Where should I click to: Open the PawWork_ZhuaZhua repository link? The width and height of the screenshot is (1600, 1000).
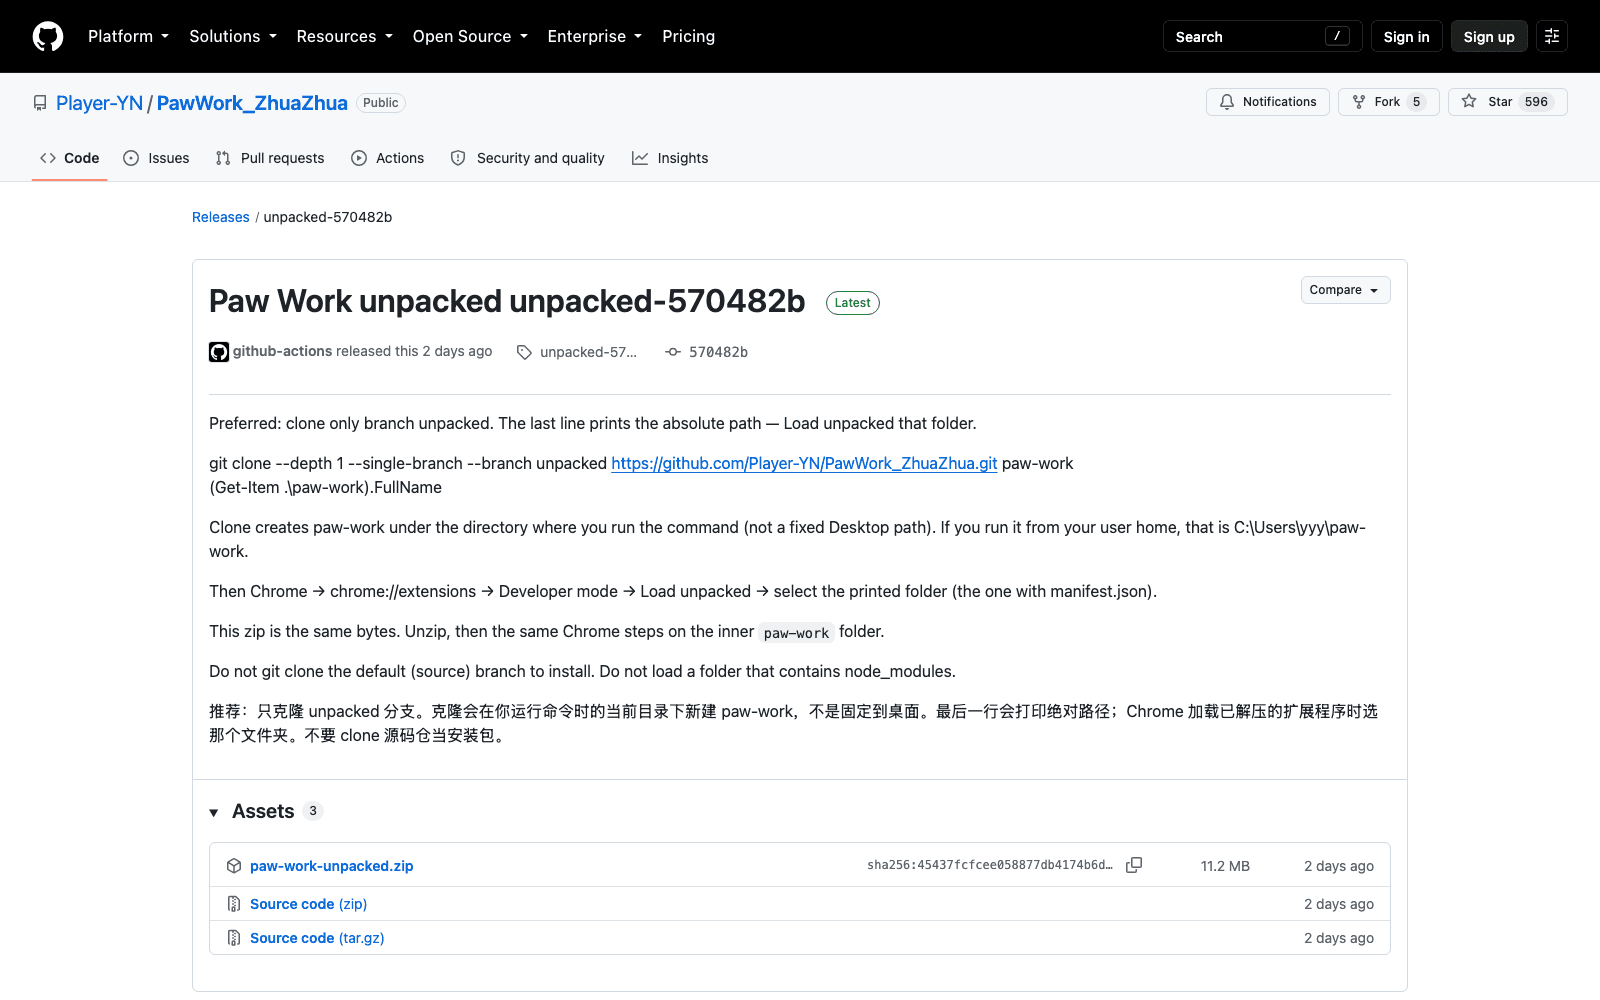coord(252,103)
